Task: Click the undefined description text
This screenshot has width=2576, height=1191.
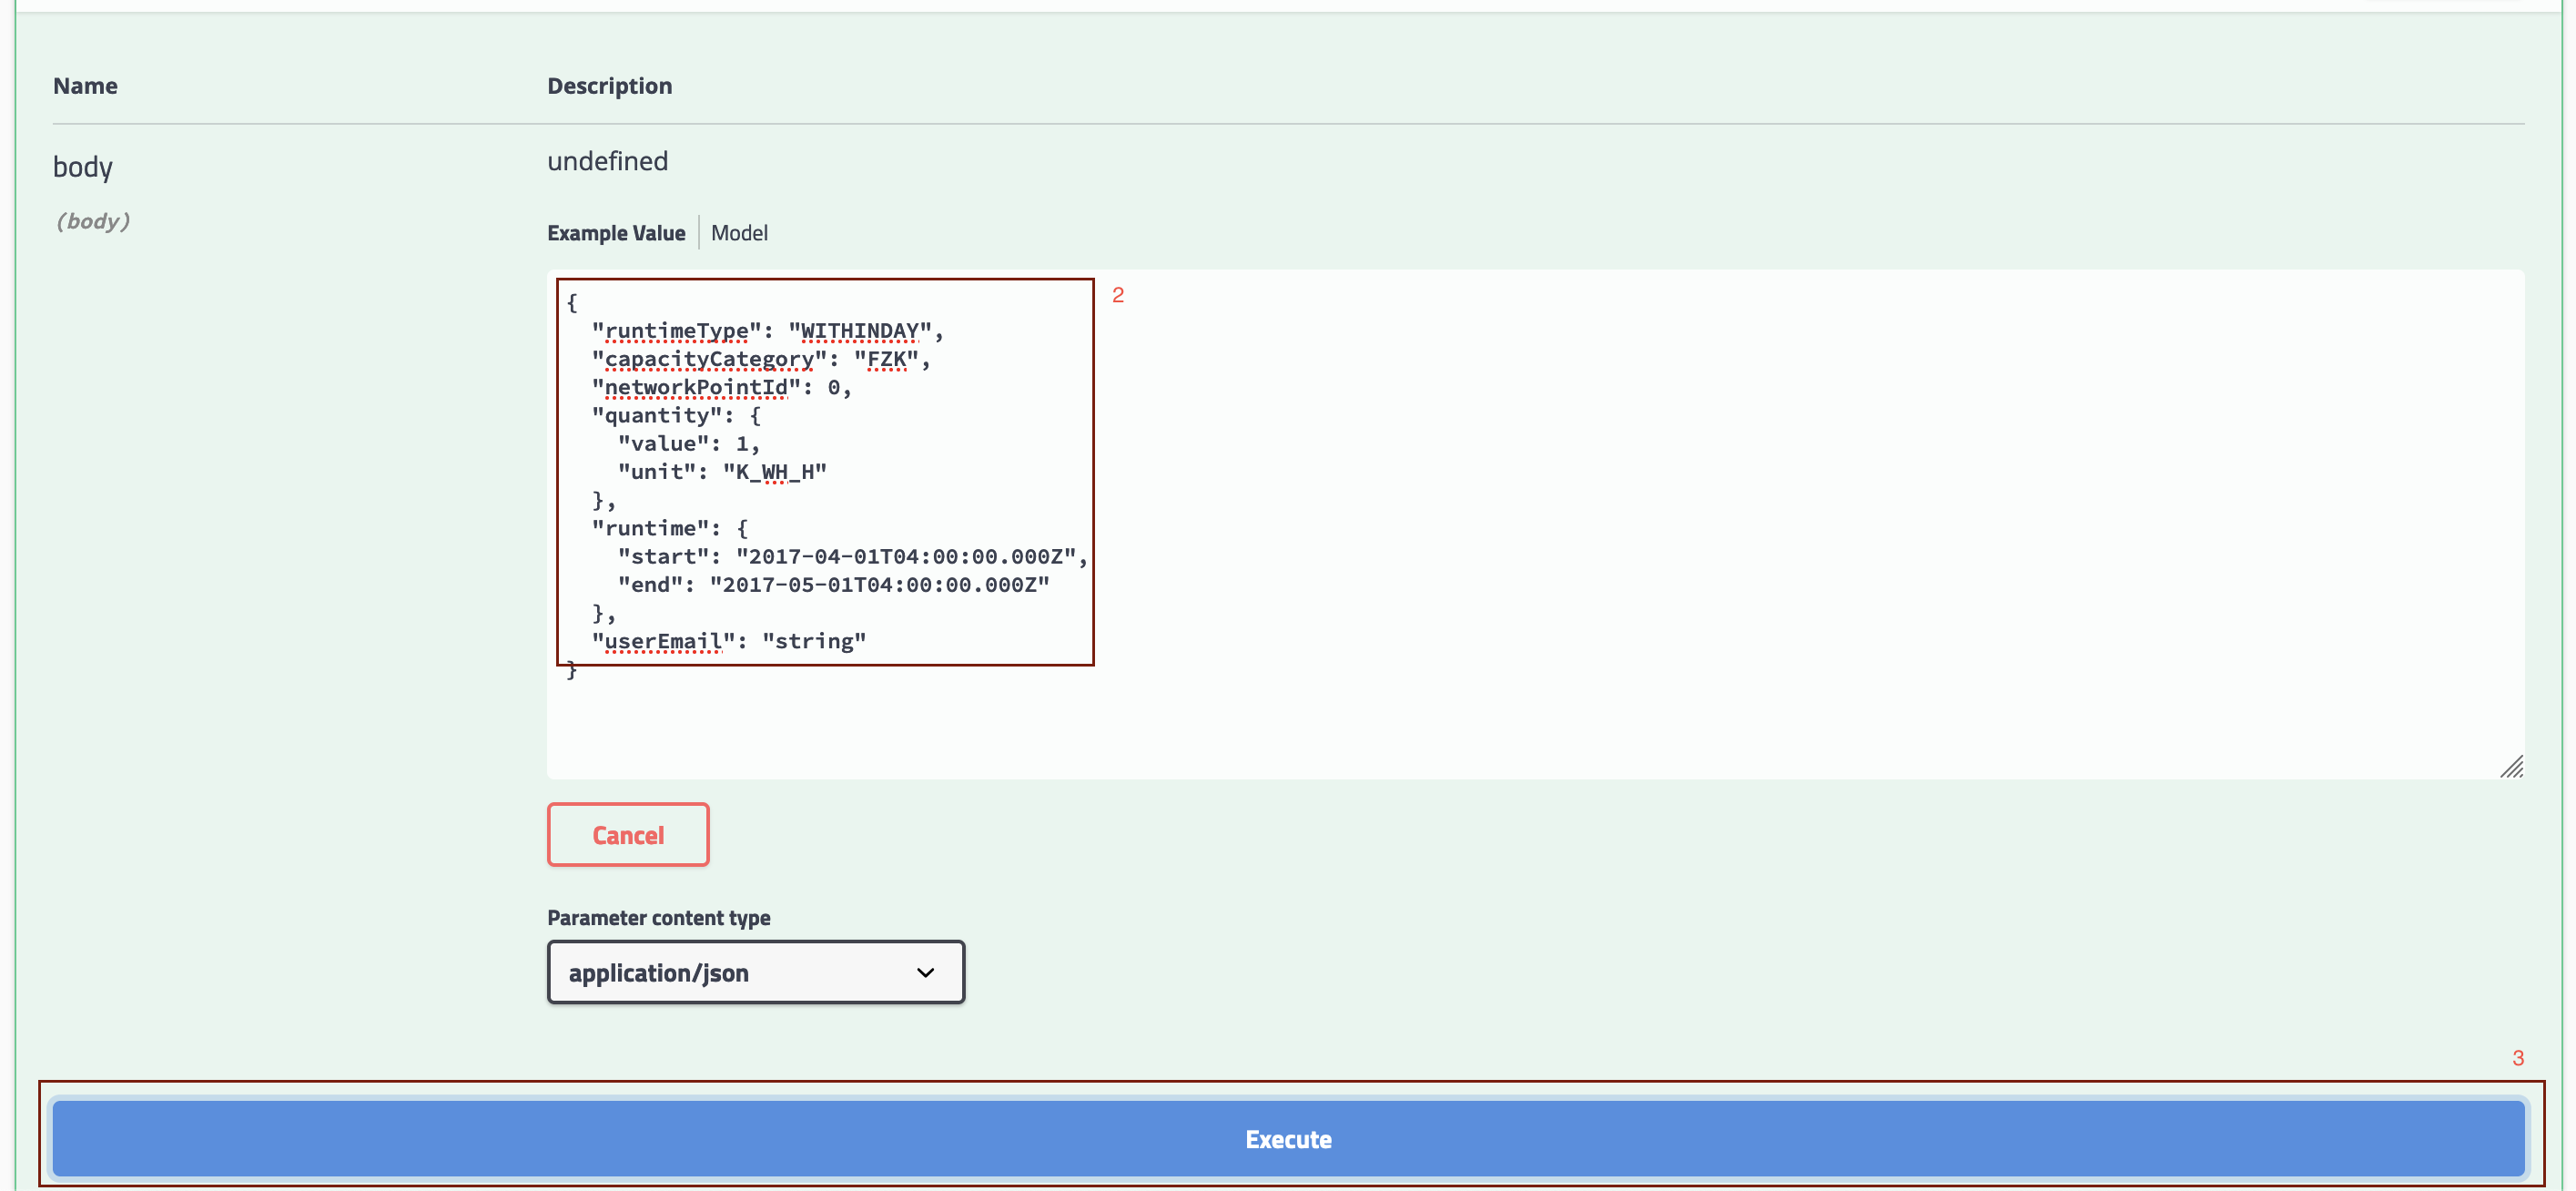Action: coord(607,161)
